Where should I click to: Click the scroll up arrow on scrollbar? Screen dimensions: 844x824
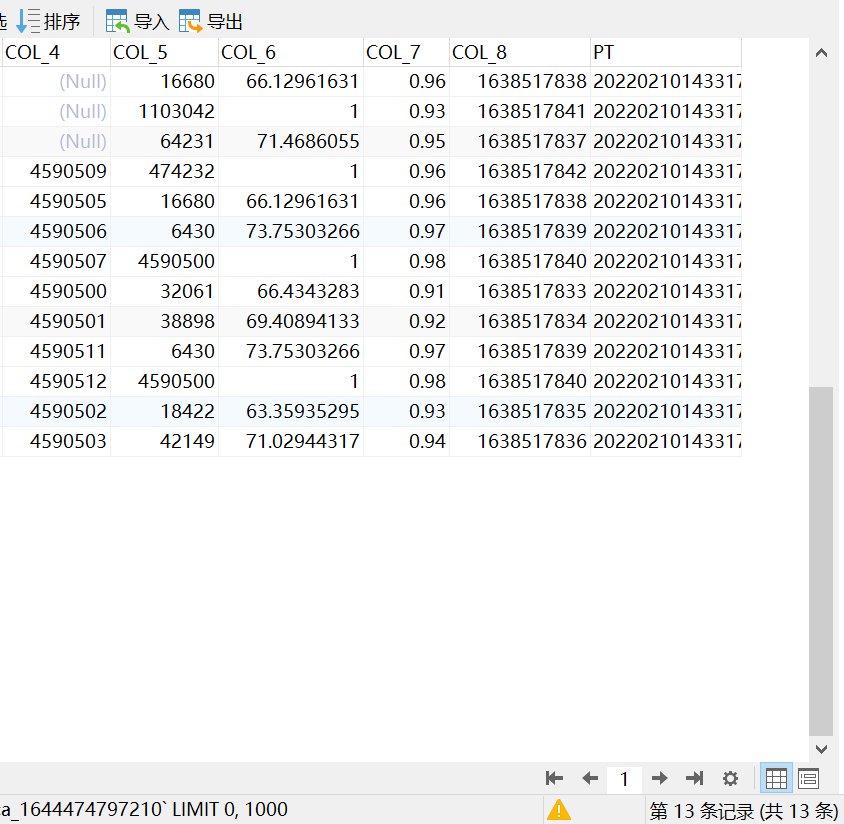pos(821,53)
